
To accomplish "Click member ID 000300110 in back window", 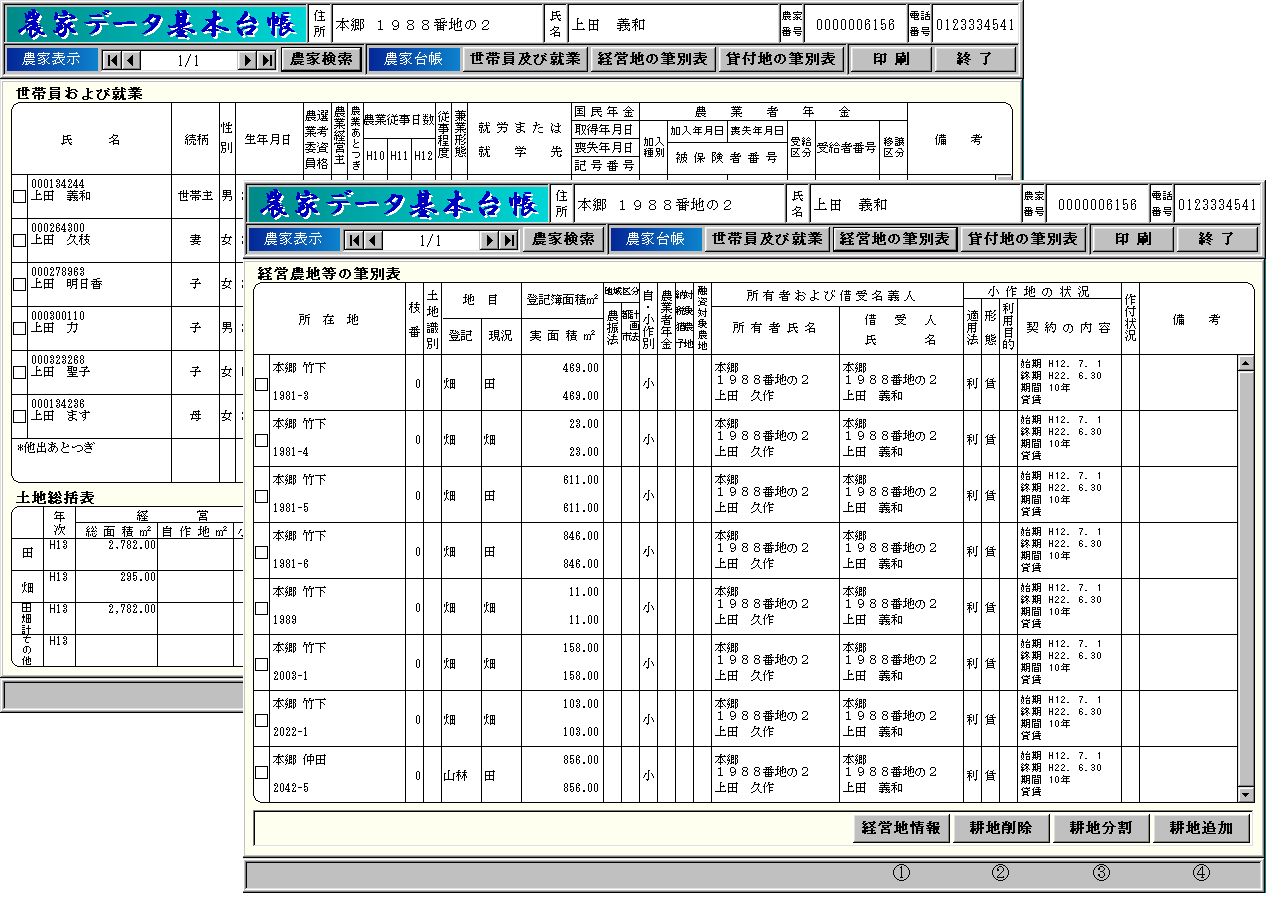I will (x=58, y=315).
